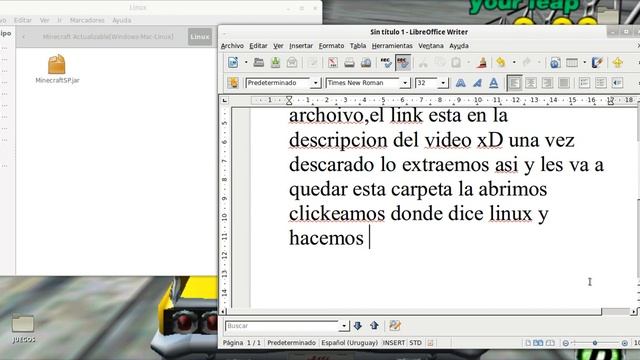Open the Redo history dropdown arrow
The height and width of the screenshot is (360, 640).
point(539,62)
